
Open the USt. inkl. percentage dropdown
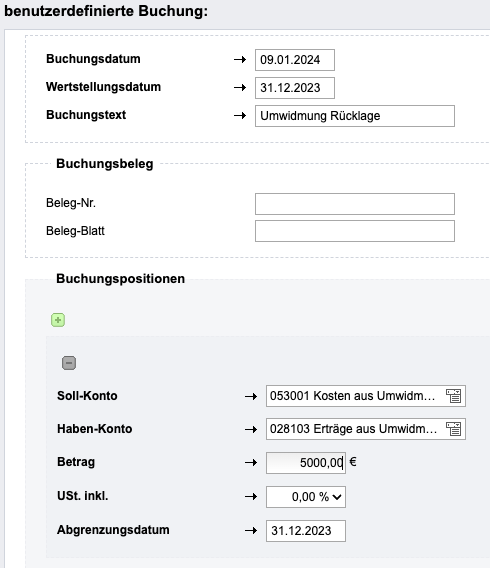(306, 497)
